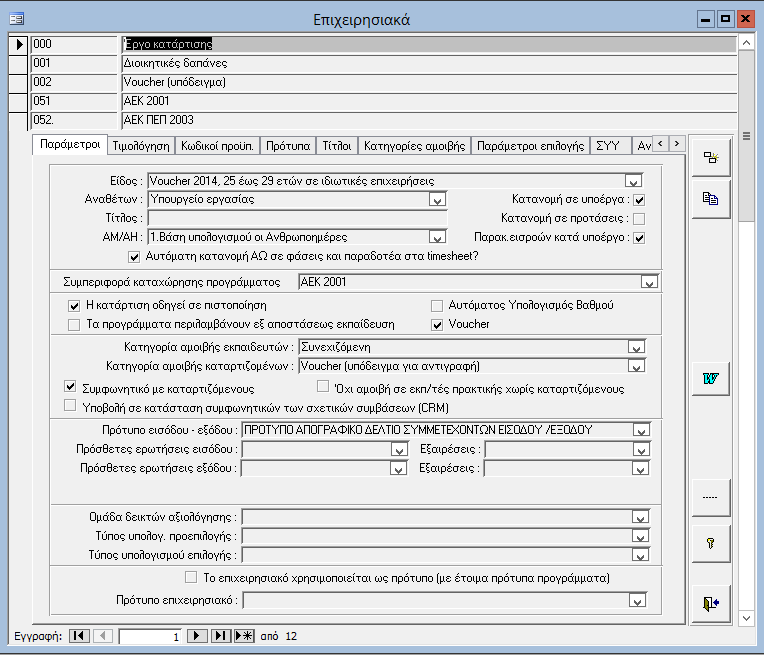Screen dimensions: 764x655
Task: Open the Αναθέτων dropdown list
Action: (x=436, y=200)
